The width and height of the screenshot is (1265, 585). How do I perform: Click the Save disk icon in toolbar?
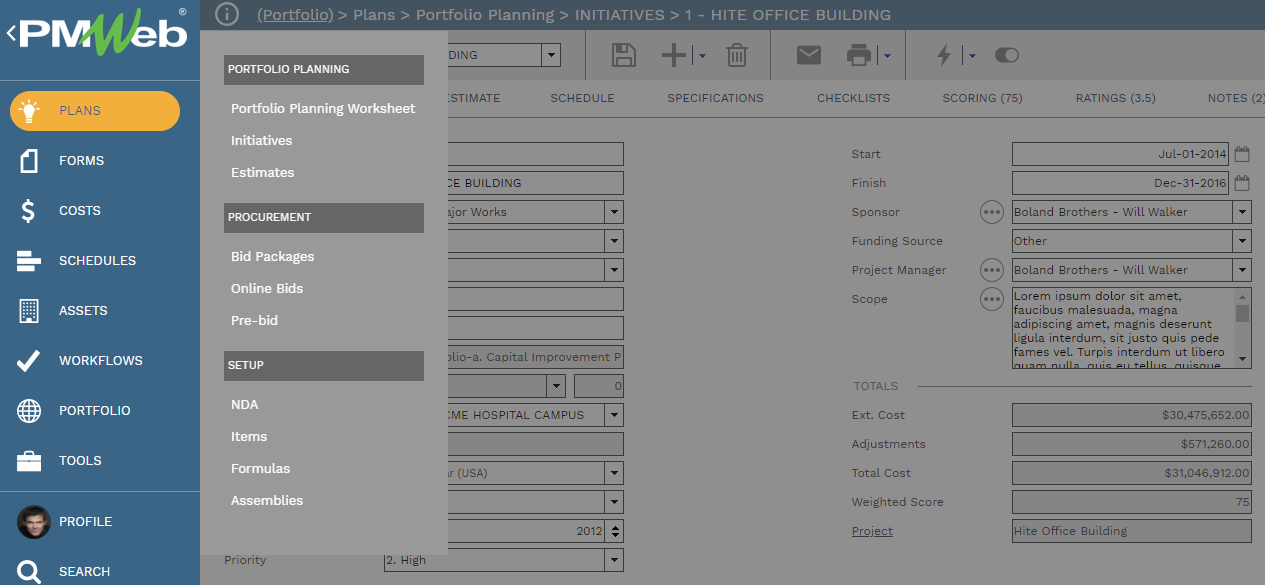pyautogui.click(x=624, y=56)
